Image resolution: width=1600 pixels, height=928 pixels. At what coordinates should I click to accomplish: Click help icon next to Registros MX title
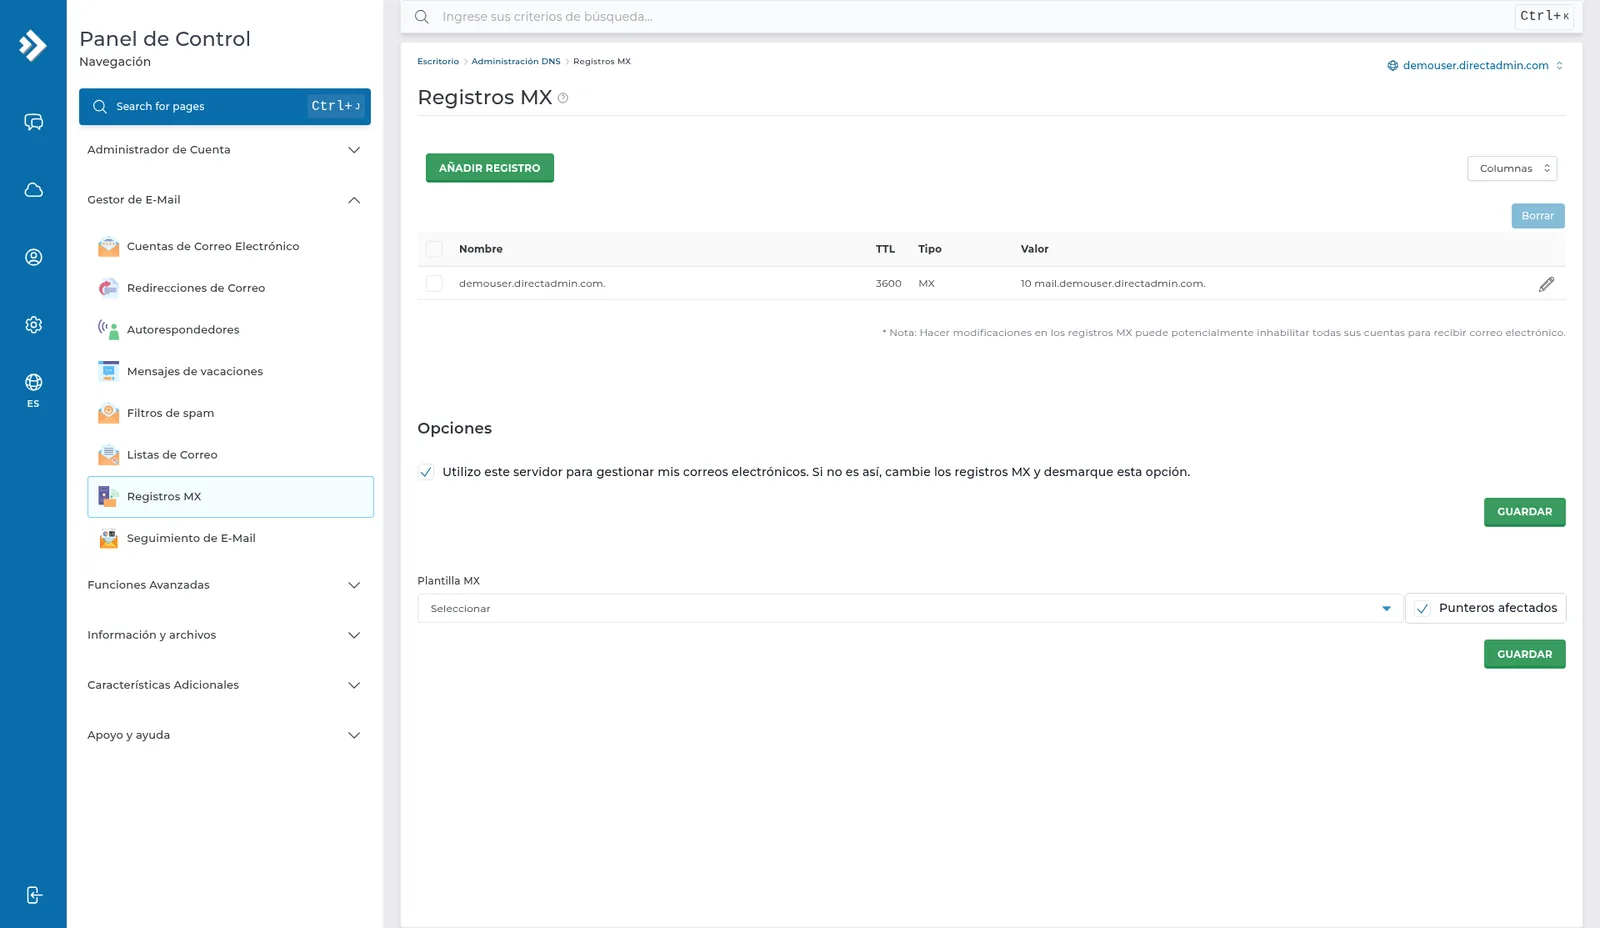(563, 98)
